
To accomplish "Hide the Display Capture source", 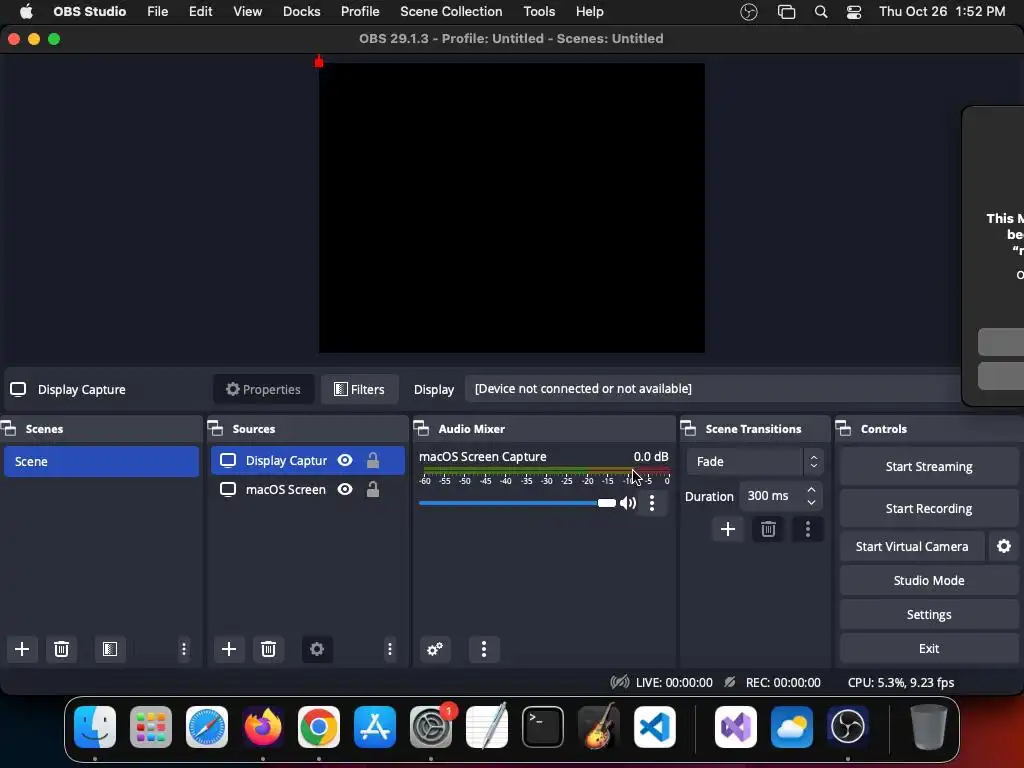I will [345, 460].
